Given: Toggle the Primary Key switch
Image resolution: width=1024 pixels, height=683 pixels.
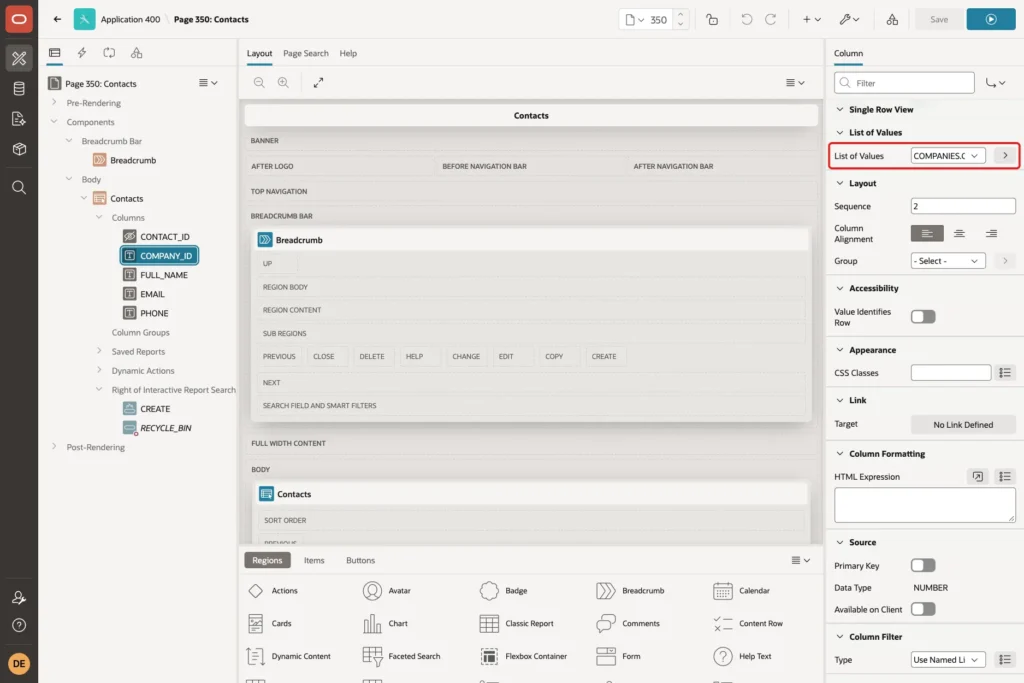Looking at the screenshot, I should [923, 565].
